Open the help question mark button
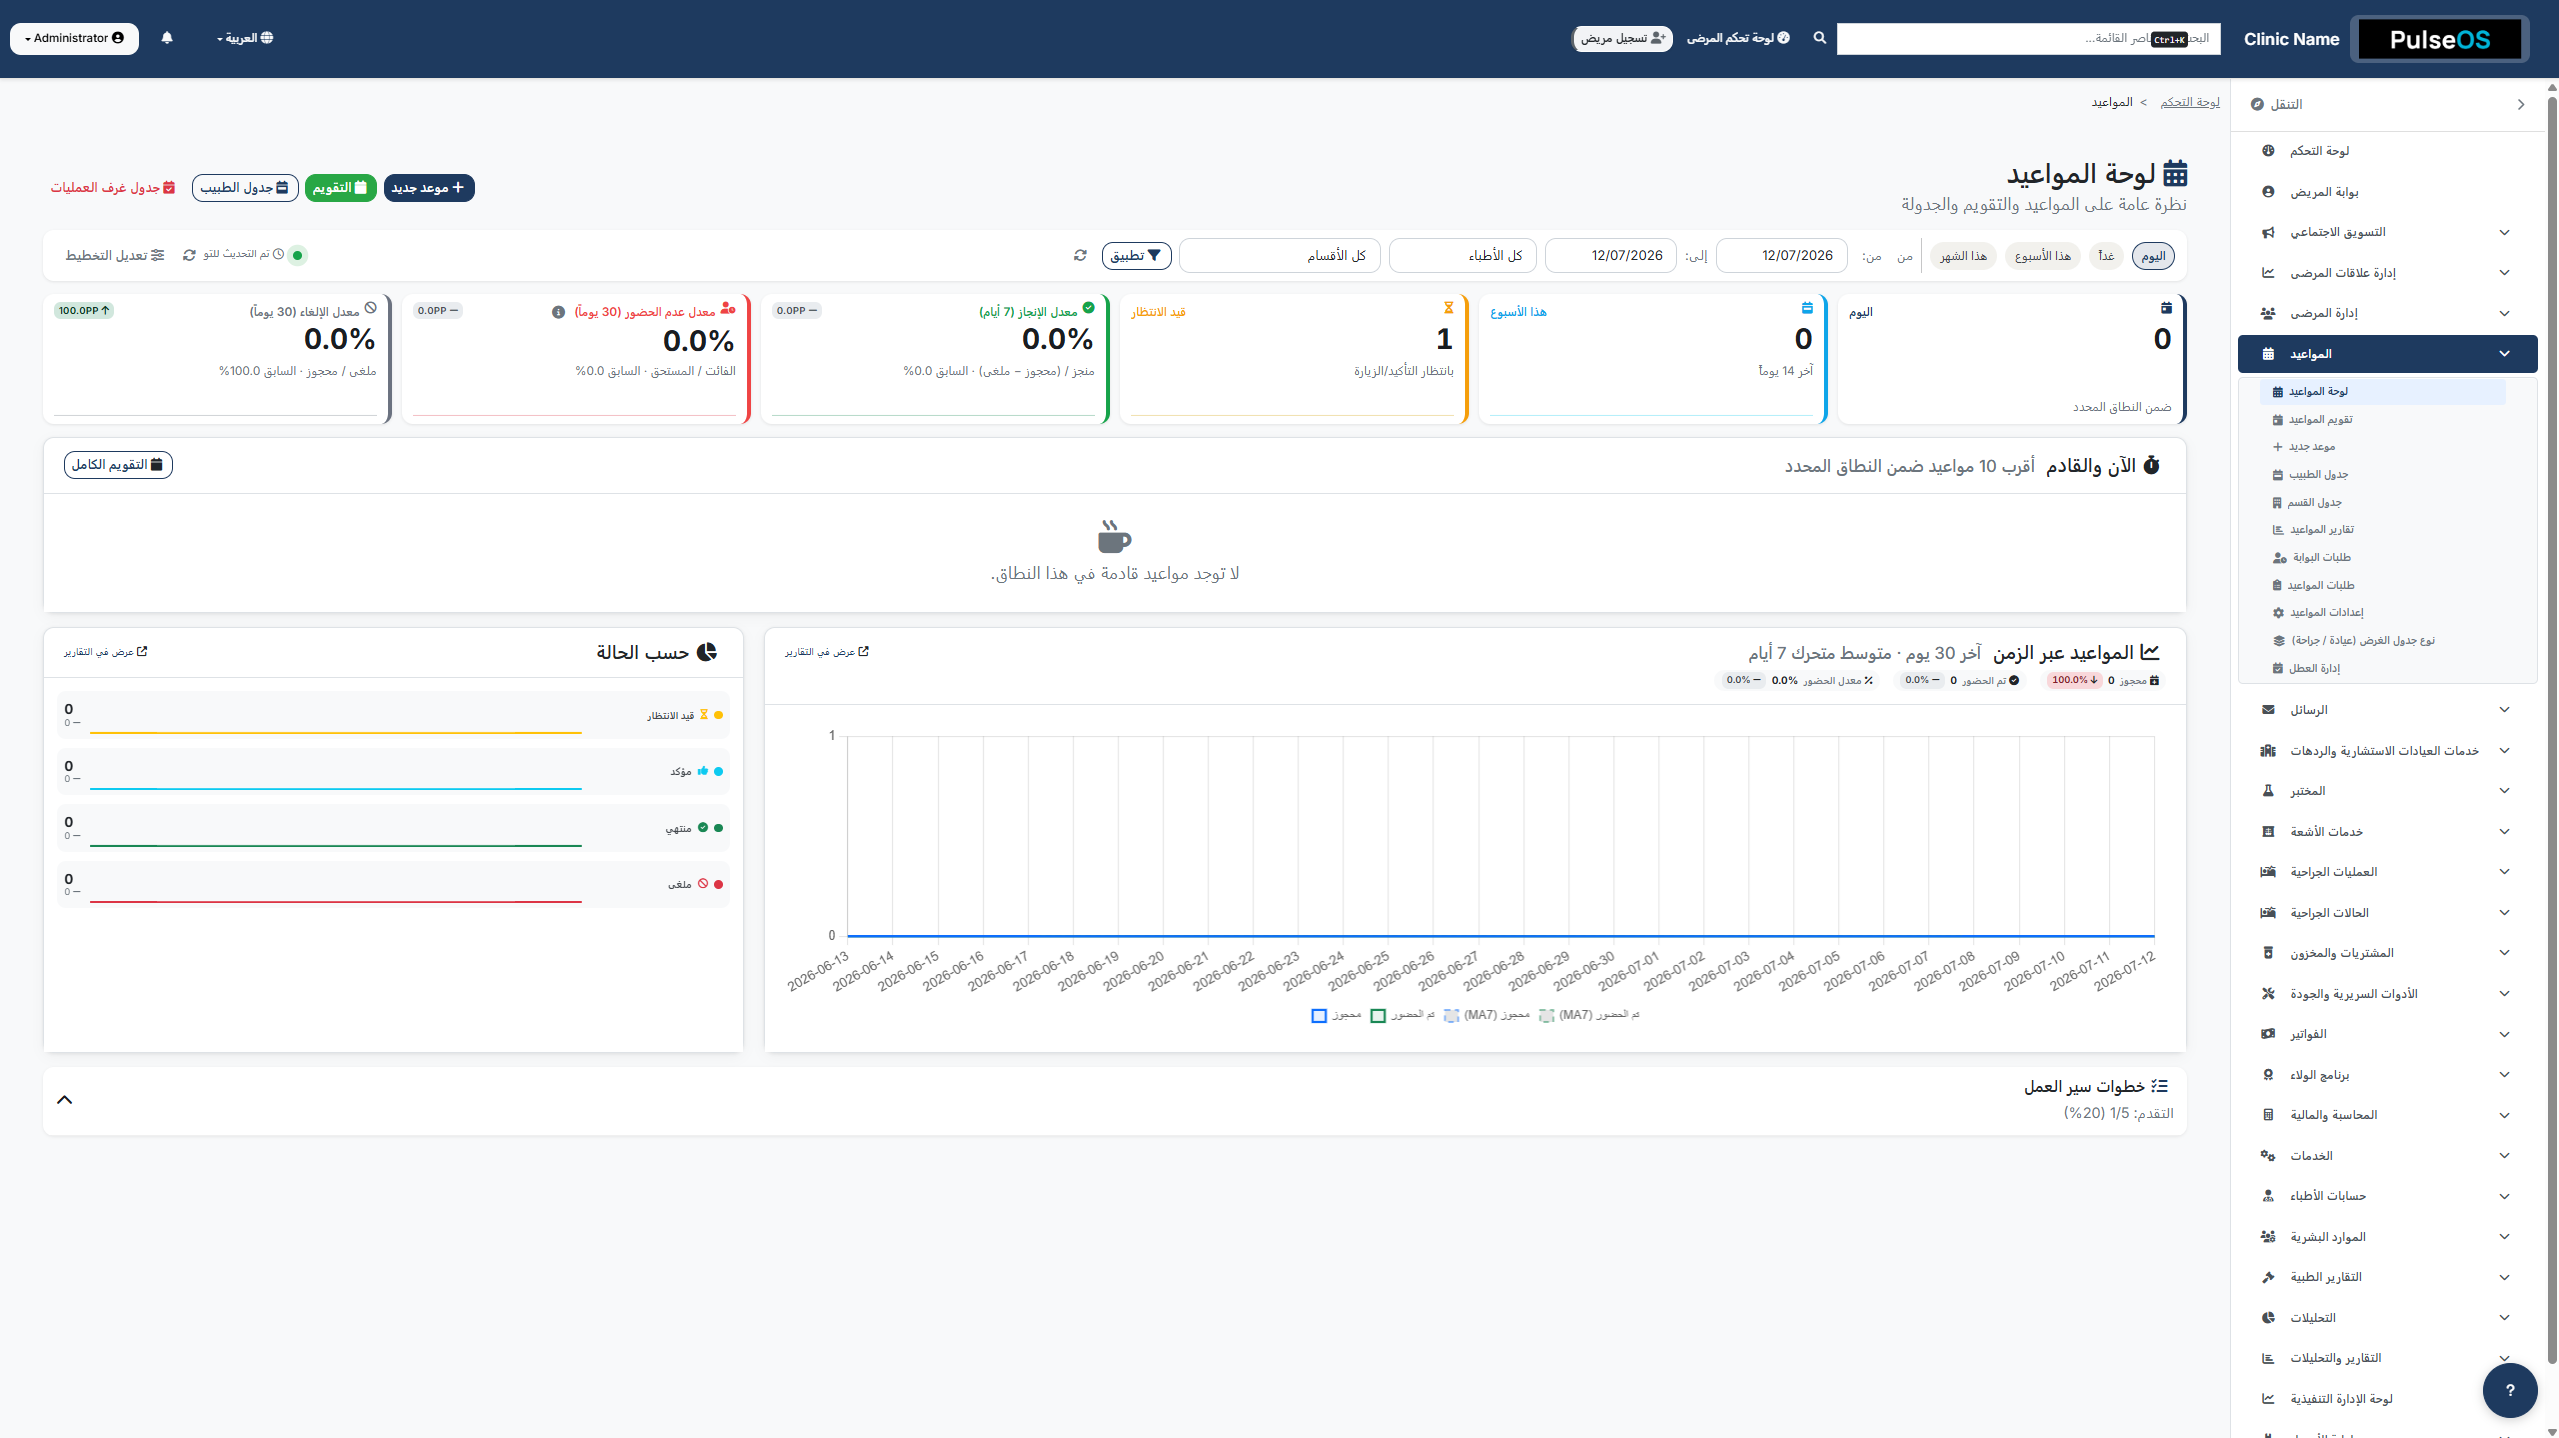 [2510, 1390]
